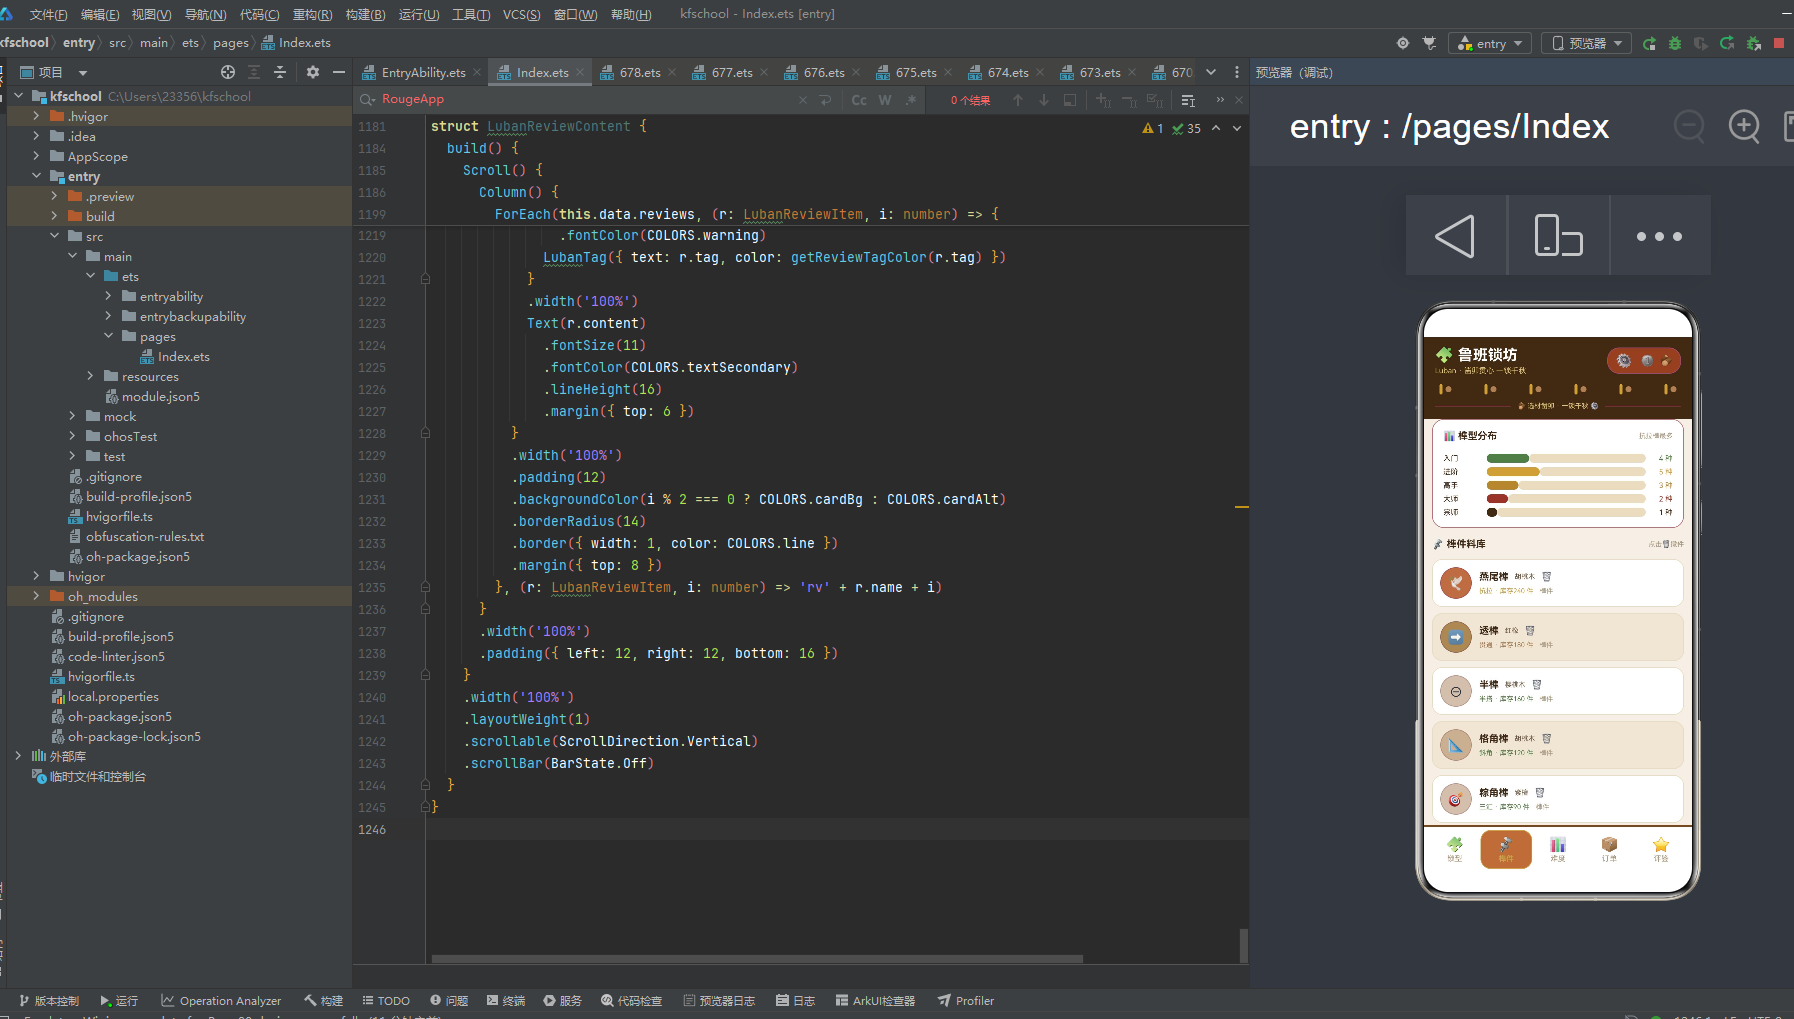This screenshot has height=1019, width=1794.
Task: Expand the AppScope folder
Action: pos(36,156)
